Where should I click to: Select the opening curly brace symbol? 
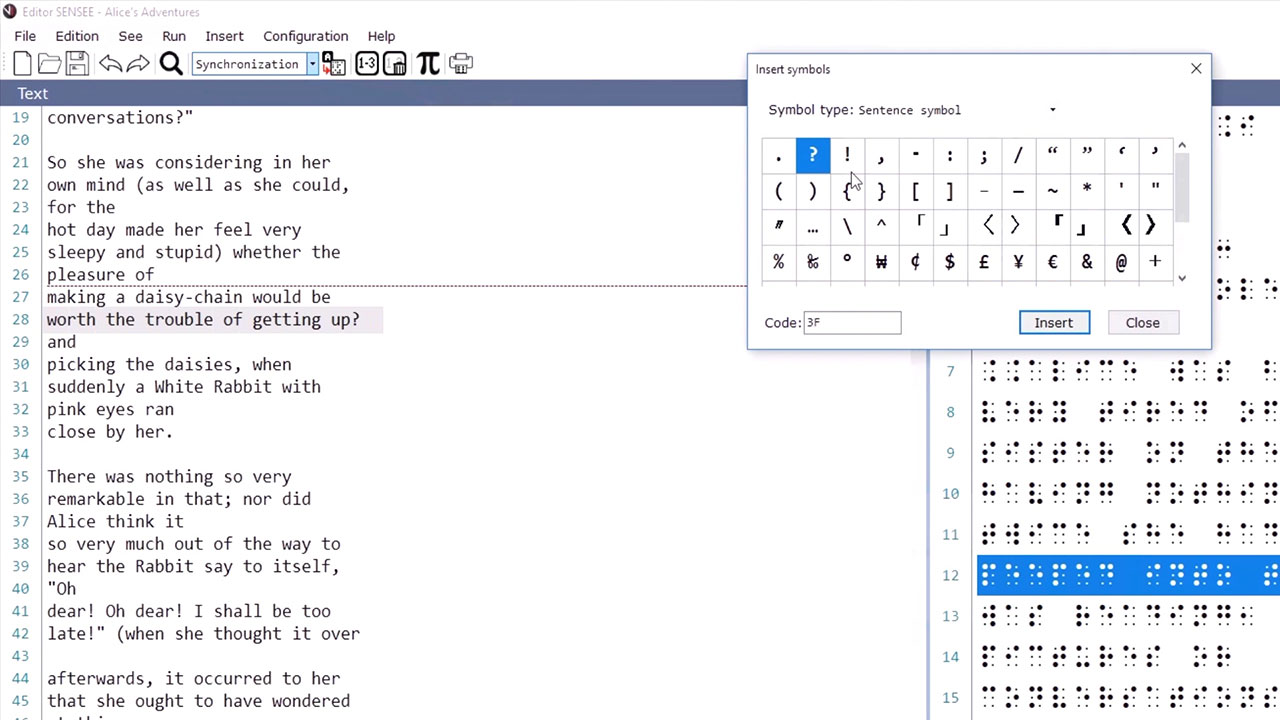click(847, 190)
